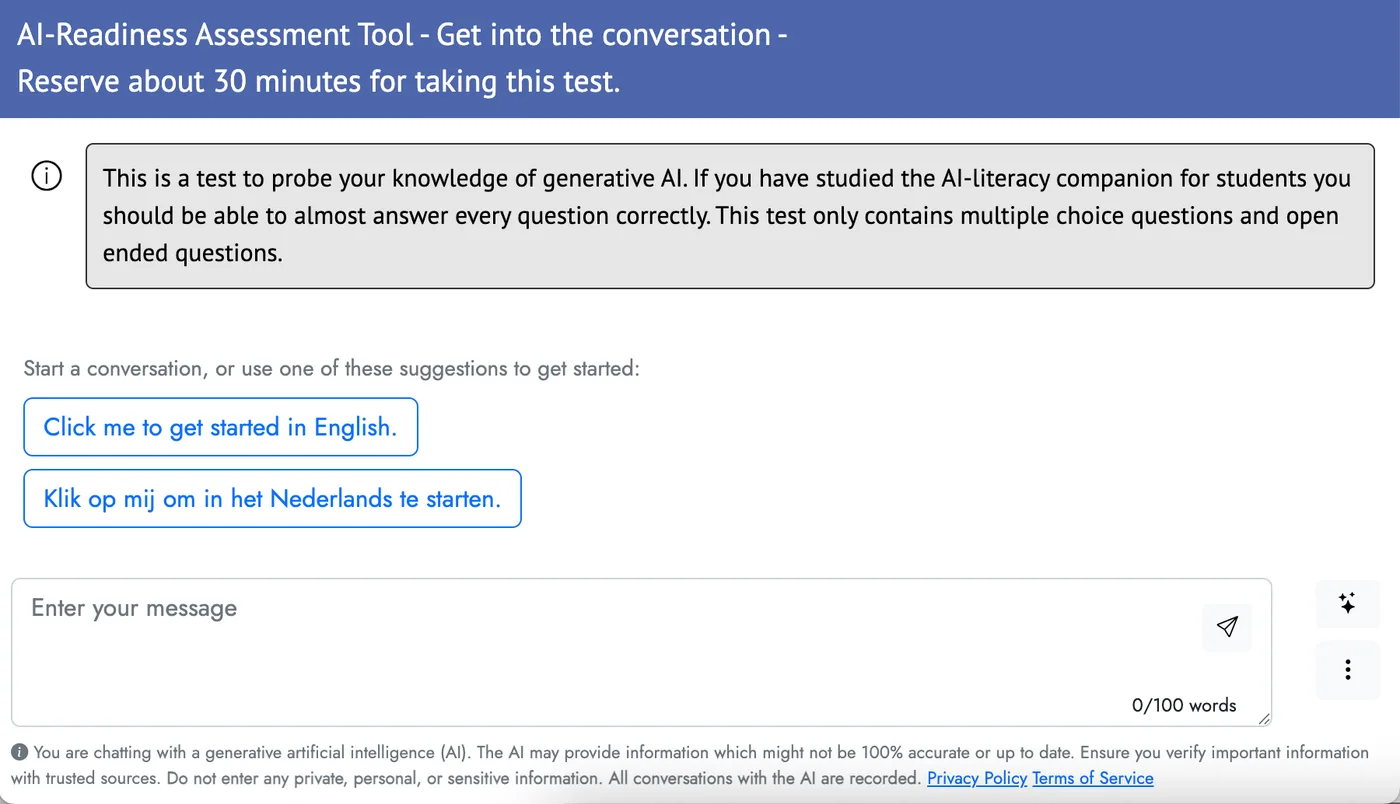Screen dimensions: 1400x804
Task: Click the '0/100 words' counter
Action: (1184, 705)
